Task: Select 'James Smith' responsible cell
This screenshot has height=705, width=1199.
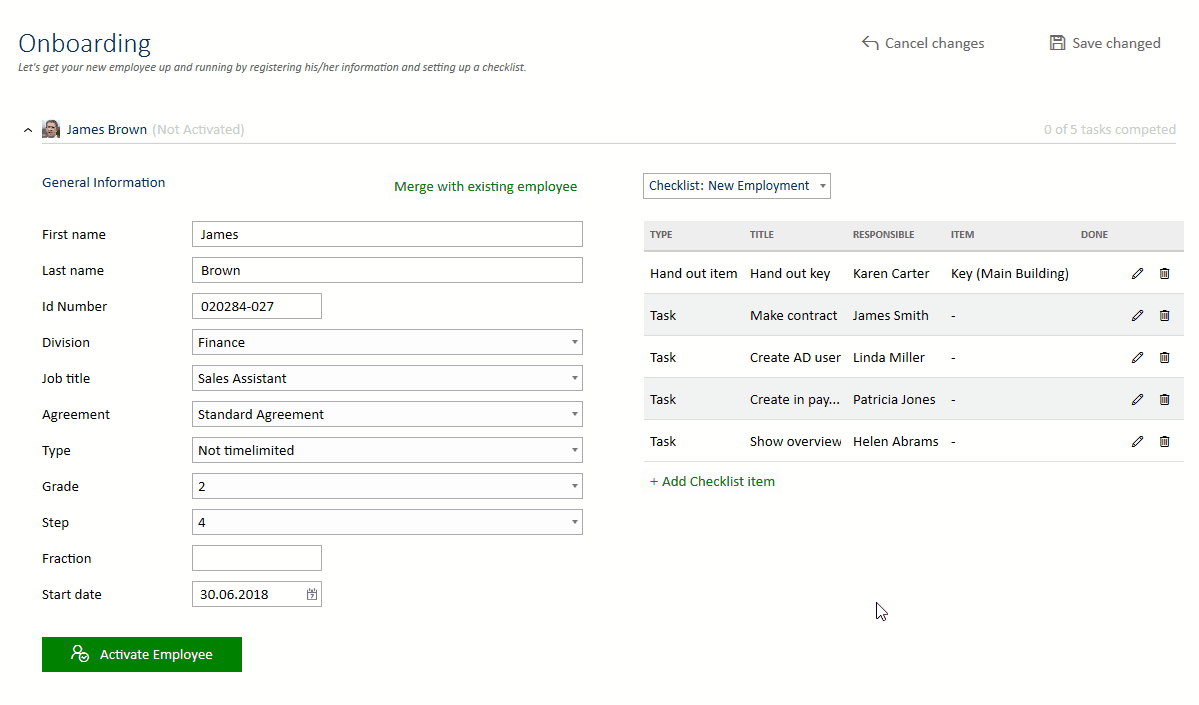Action: point(890,316)
